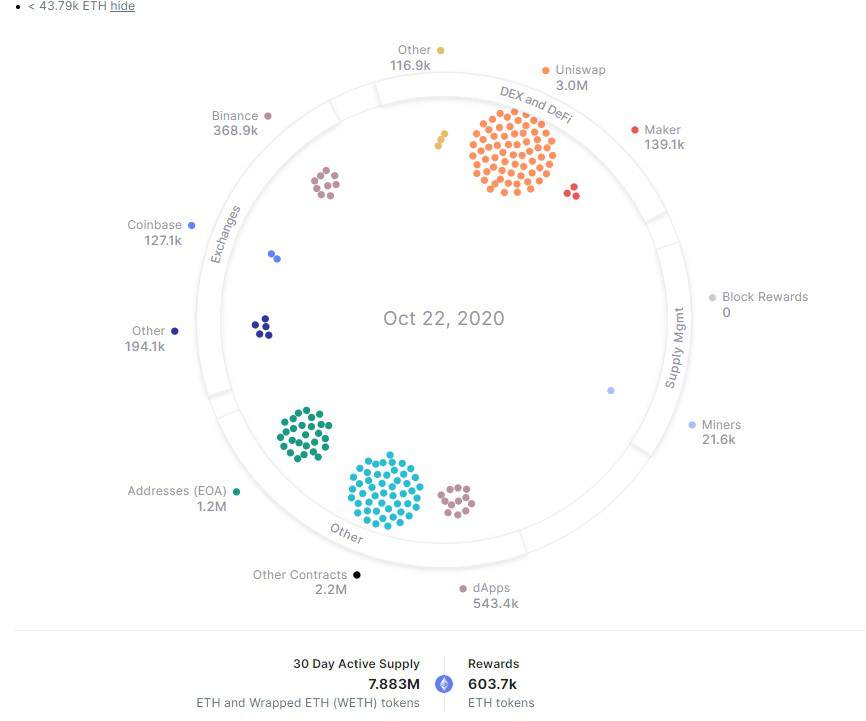Click the Binance legend dot

268,116
